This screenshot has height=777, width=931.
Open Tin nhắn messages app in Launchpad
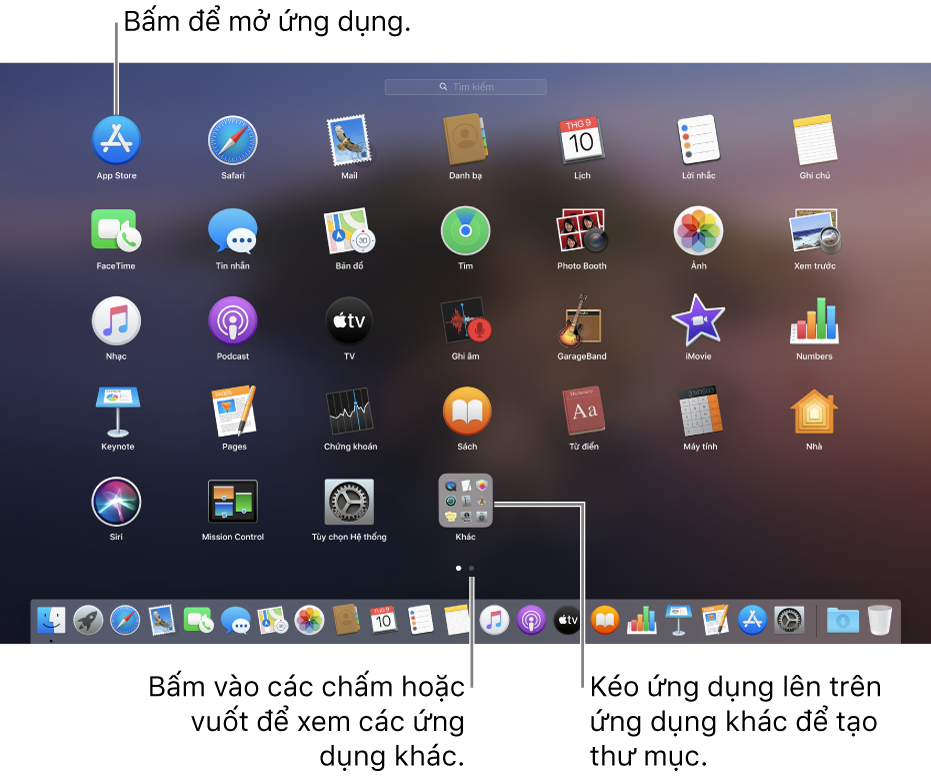(233, 231)
